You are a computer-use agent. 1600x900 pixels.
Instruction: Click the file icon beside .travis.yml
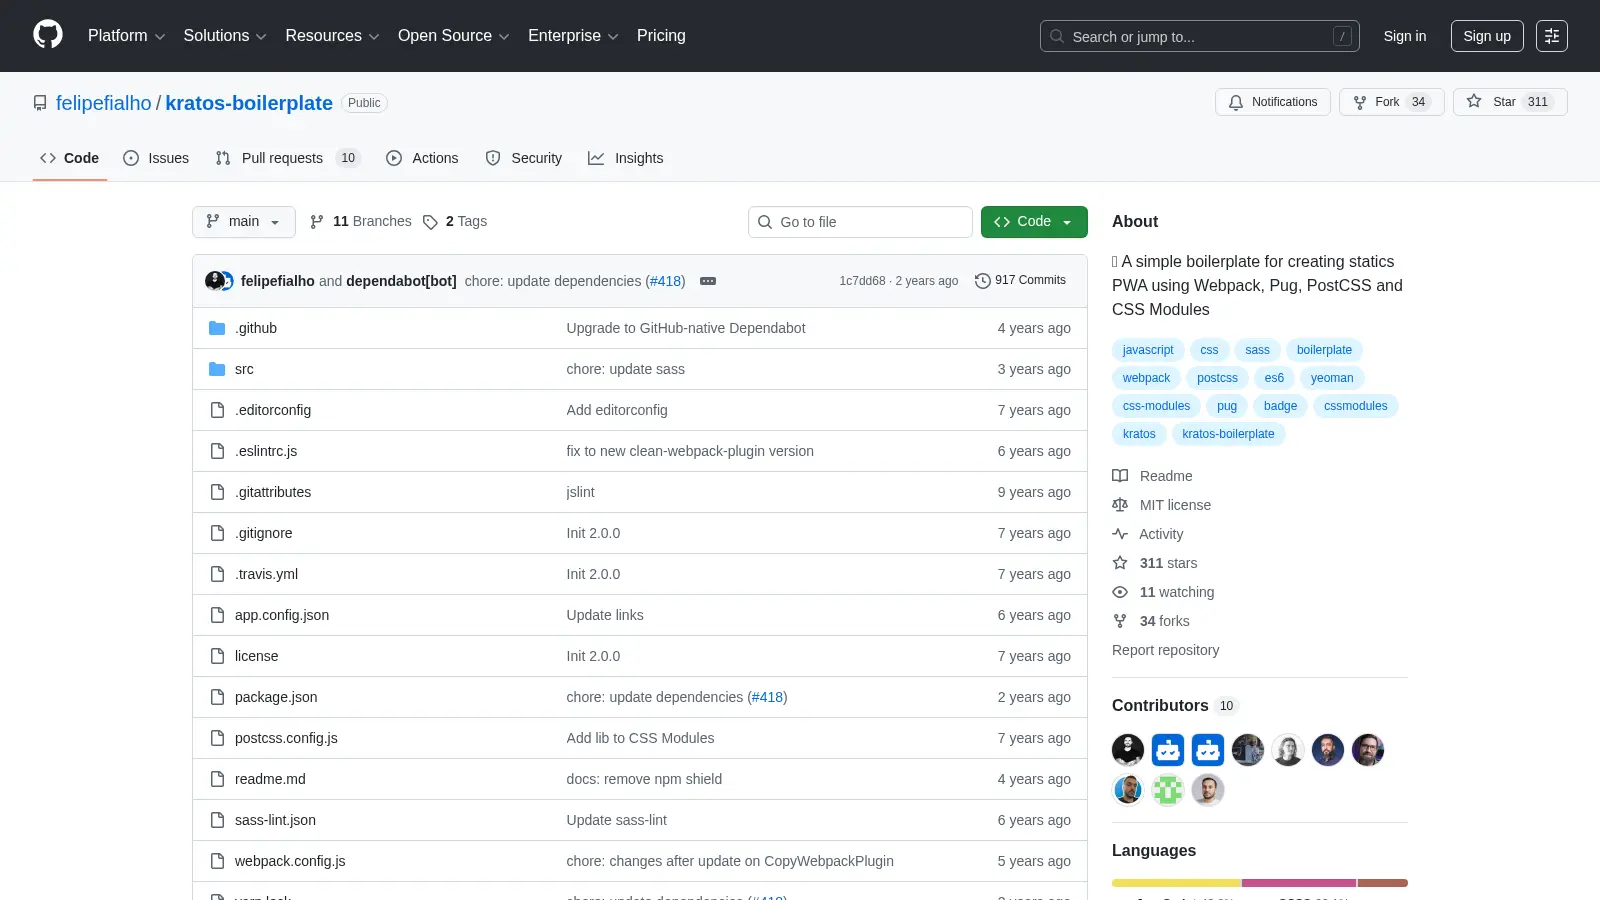[217, 574]
